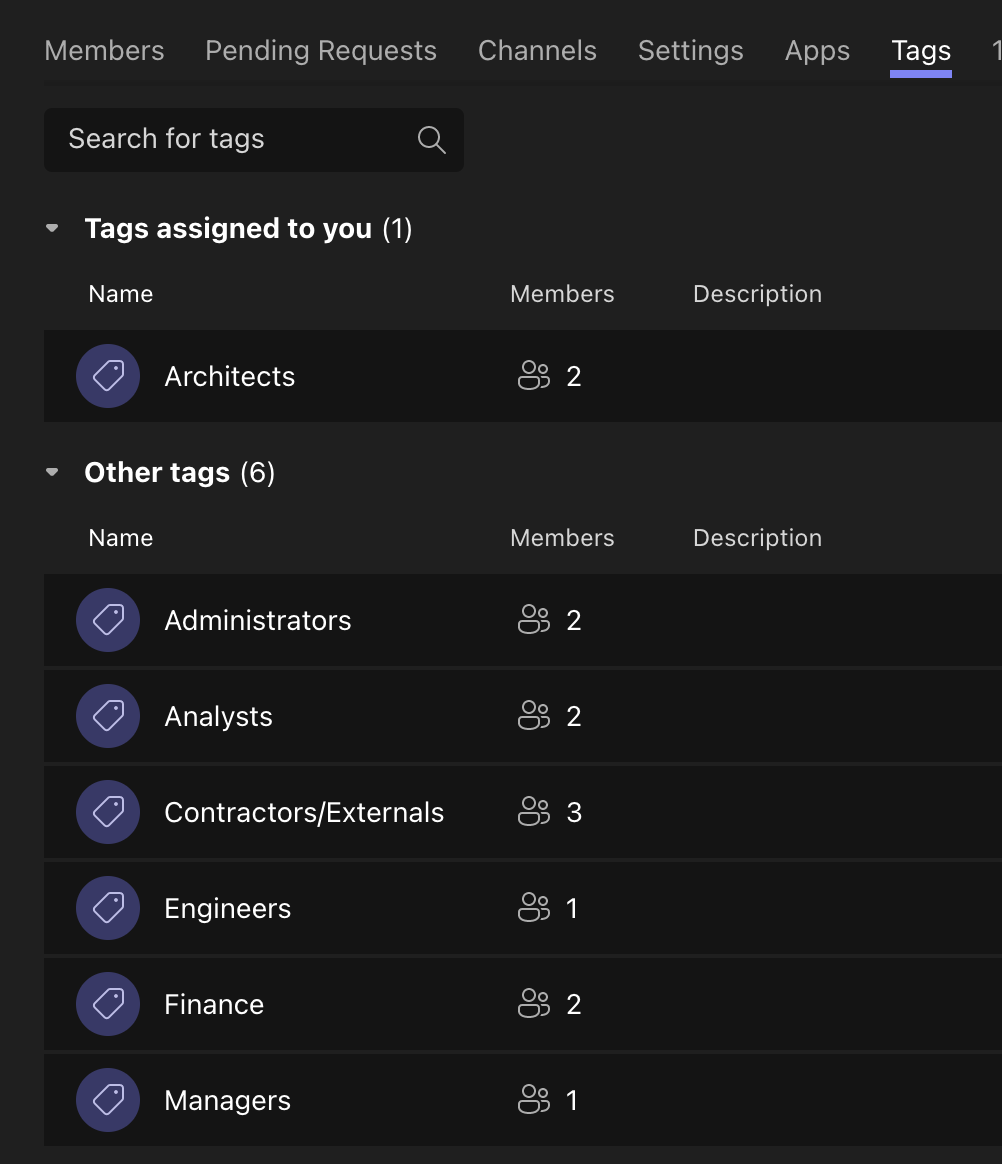Click the Architects tag icon
1002x1164 pixels.
tap(108, 376)
